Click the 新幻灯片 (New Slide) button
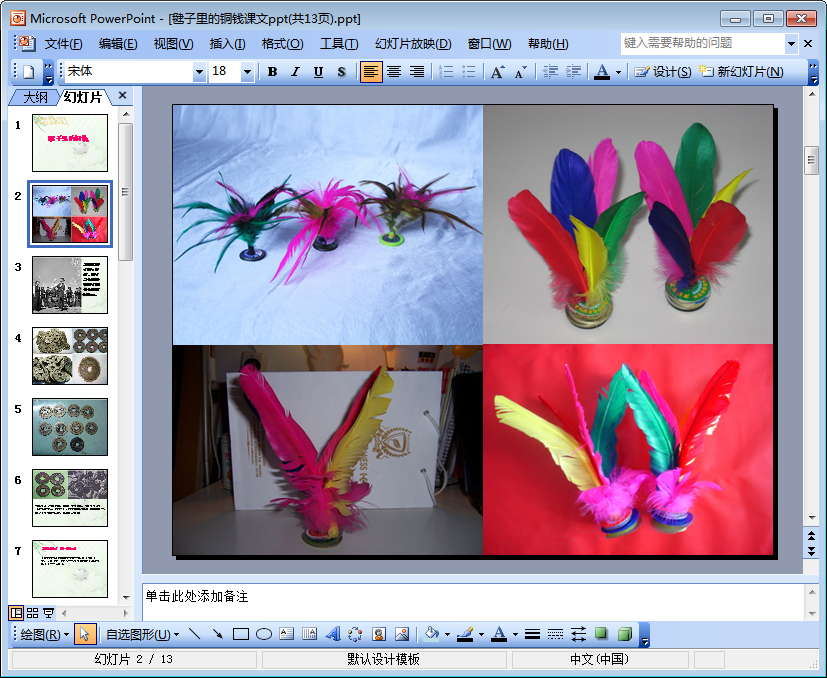Viewport: 827px width, 678px height. (x=741, y=72)
